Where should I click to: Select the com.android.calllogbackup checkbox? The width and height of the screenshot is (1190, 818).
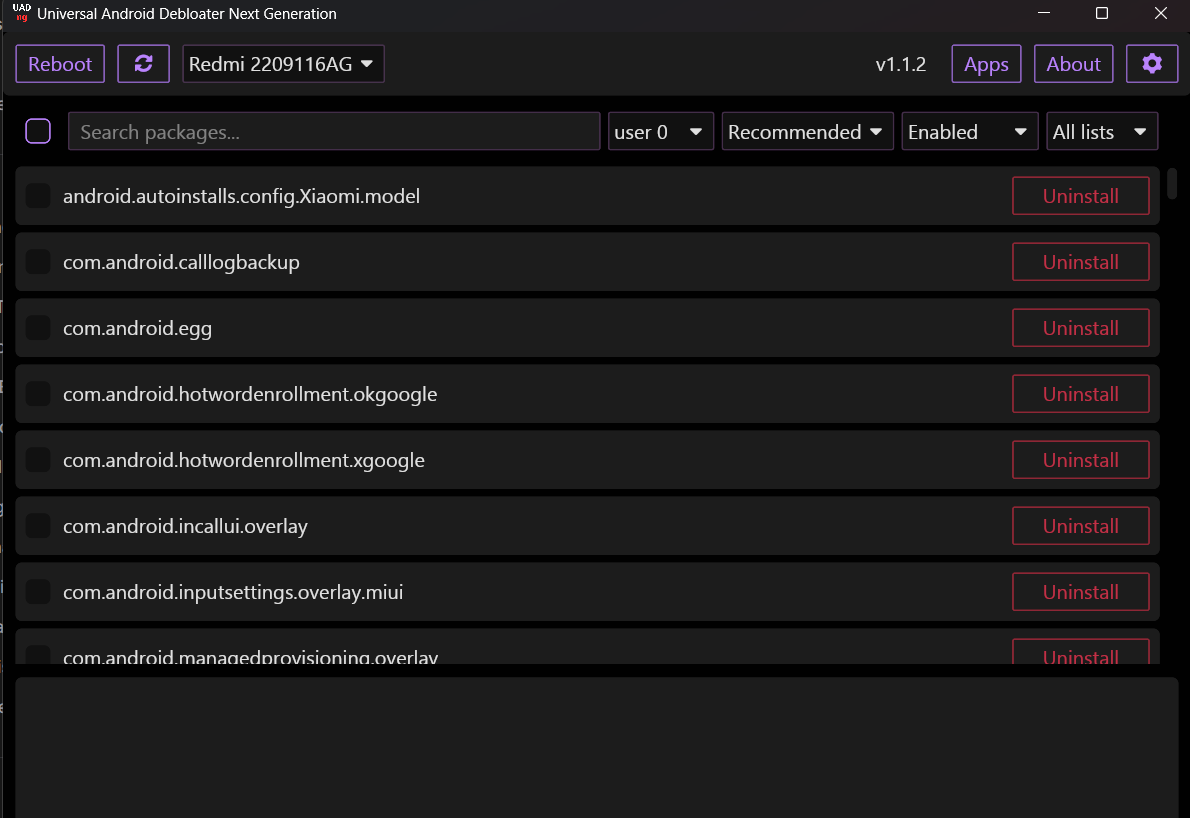pyautogui.click(x=38, y=262)
